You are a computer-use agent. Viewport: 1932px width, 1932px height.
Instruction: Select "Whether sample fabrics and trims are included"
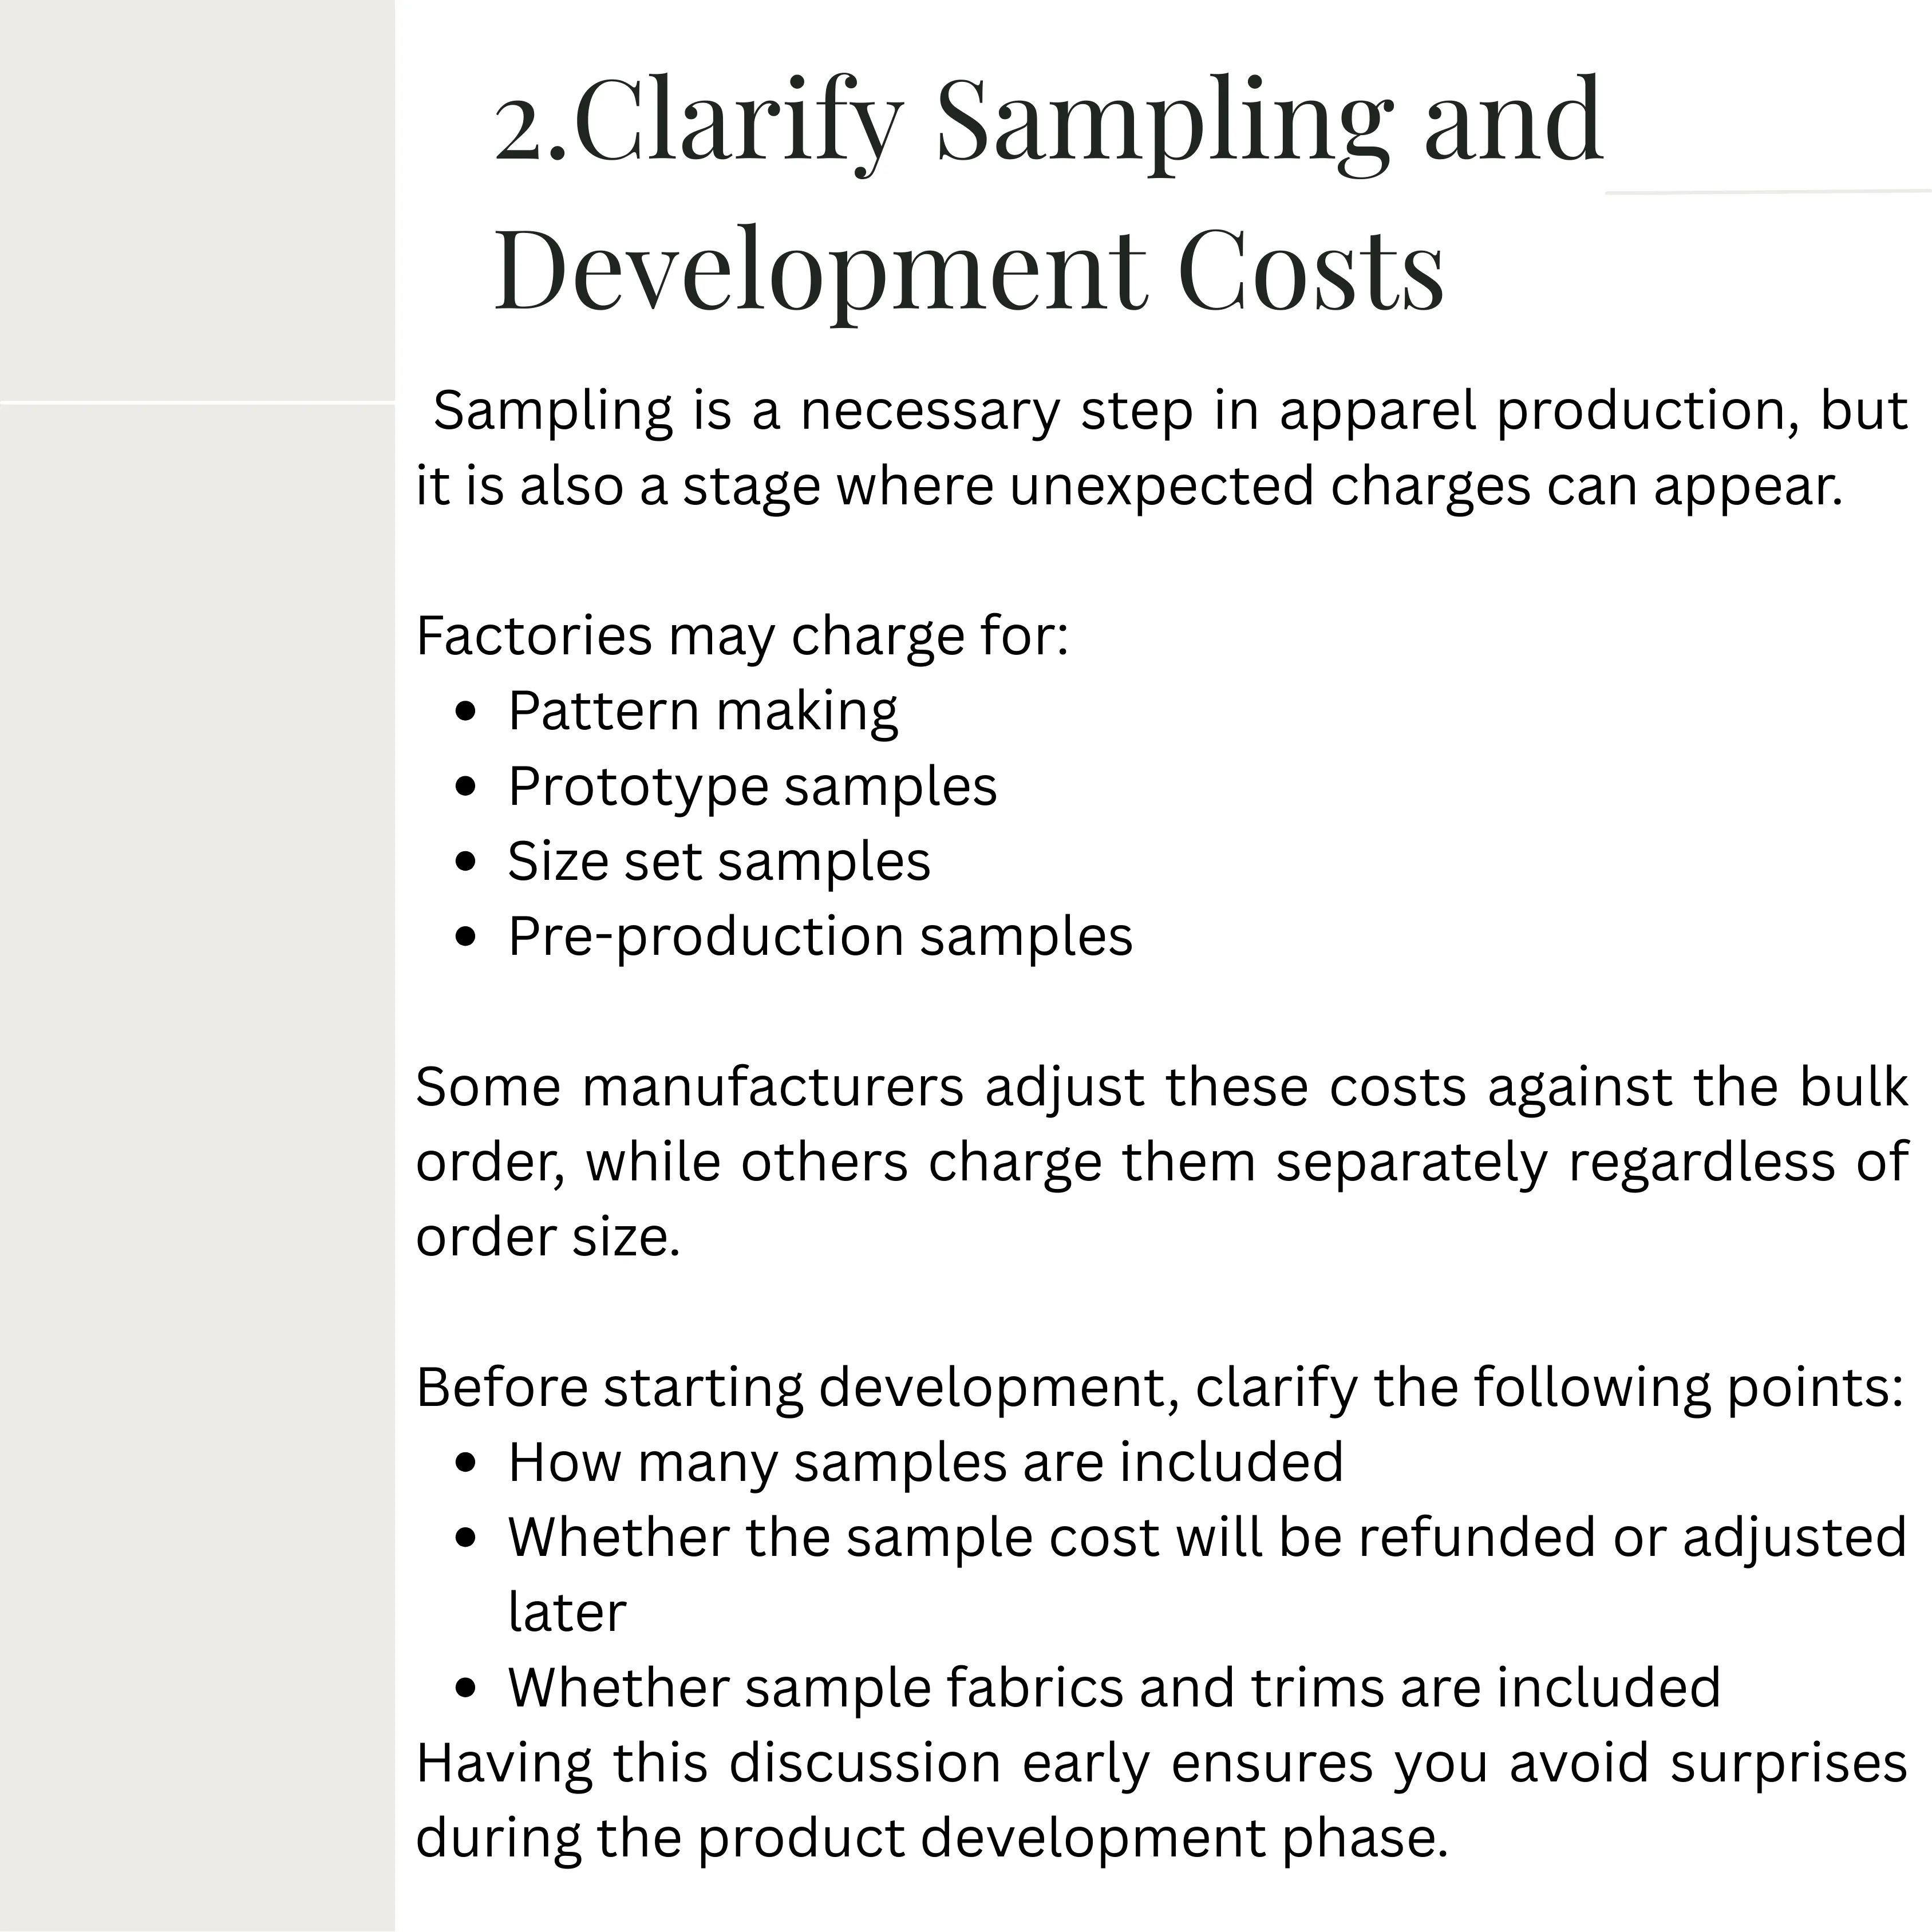click(1114, 1687)
